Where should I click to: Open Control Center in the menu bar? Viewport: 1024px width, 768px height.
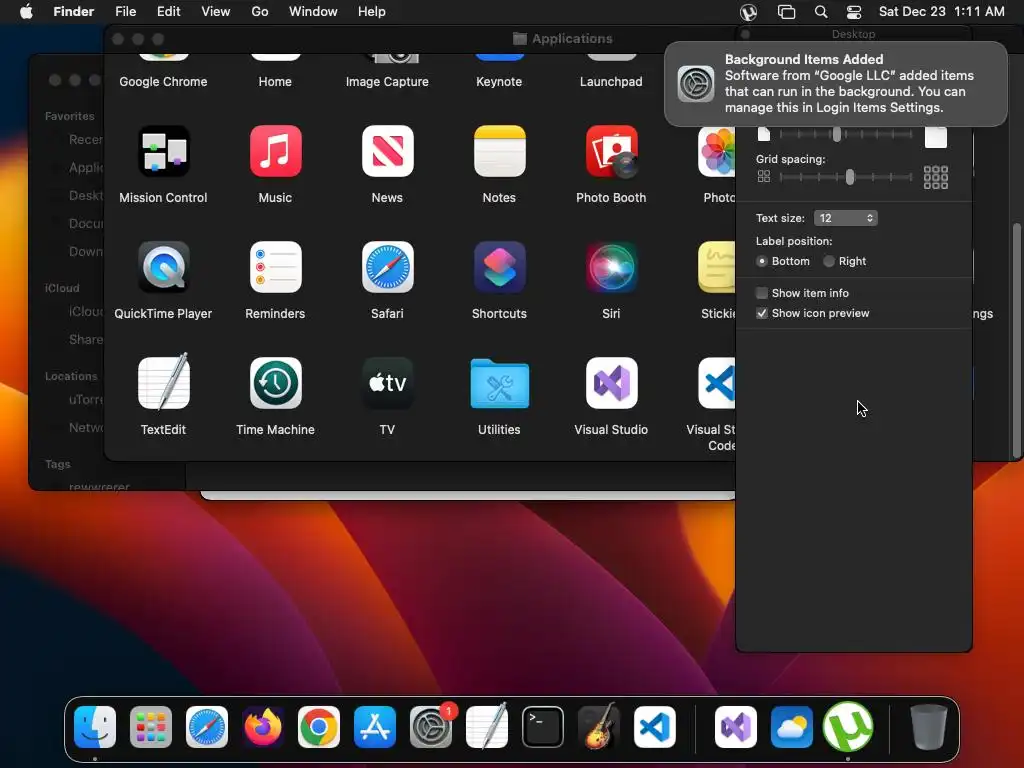854,12
